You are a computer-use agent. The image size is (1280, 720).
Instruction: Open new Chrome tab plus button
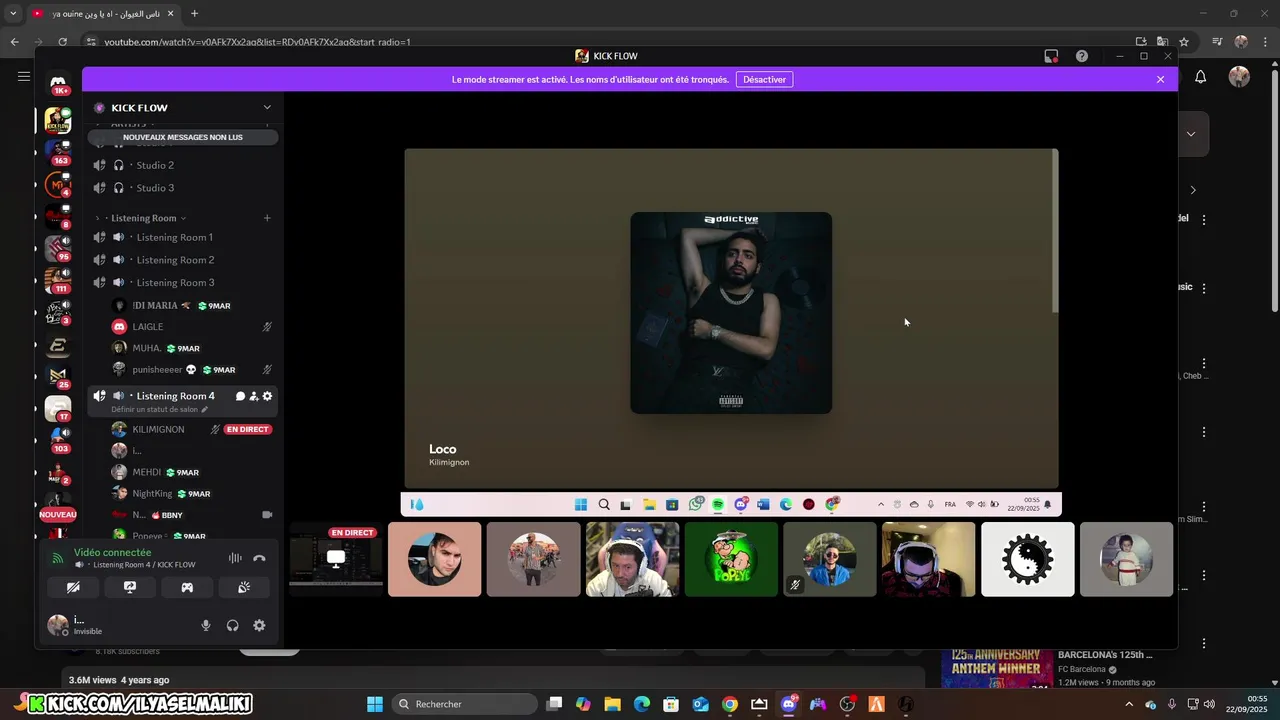pos(194,14)
